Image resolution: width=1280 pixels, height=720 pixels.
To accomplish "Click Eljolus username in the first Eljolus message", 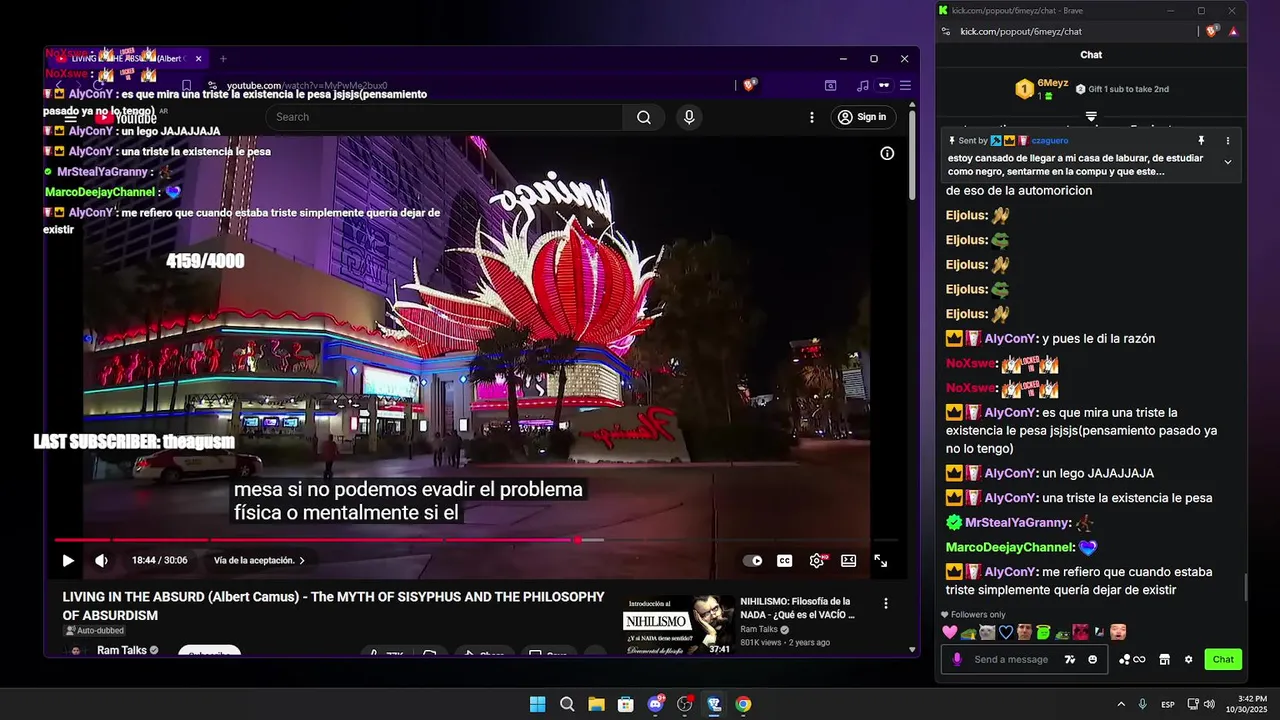I will tap(966, 215).
